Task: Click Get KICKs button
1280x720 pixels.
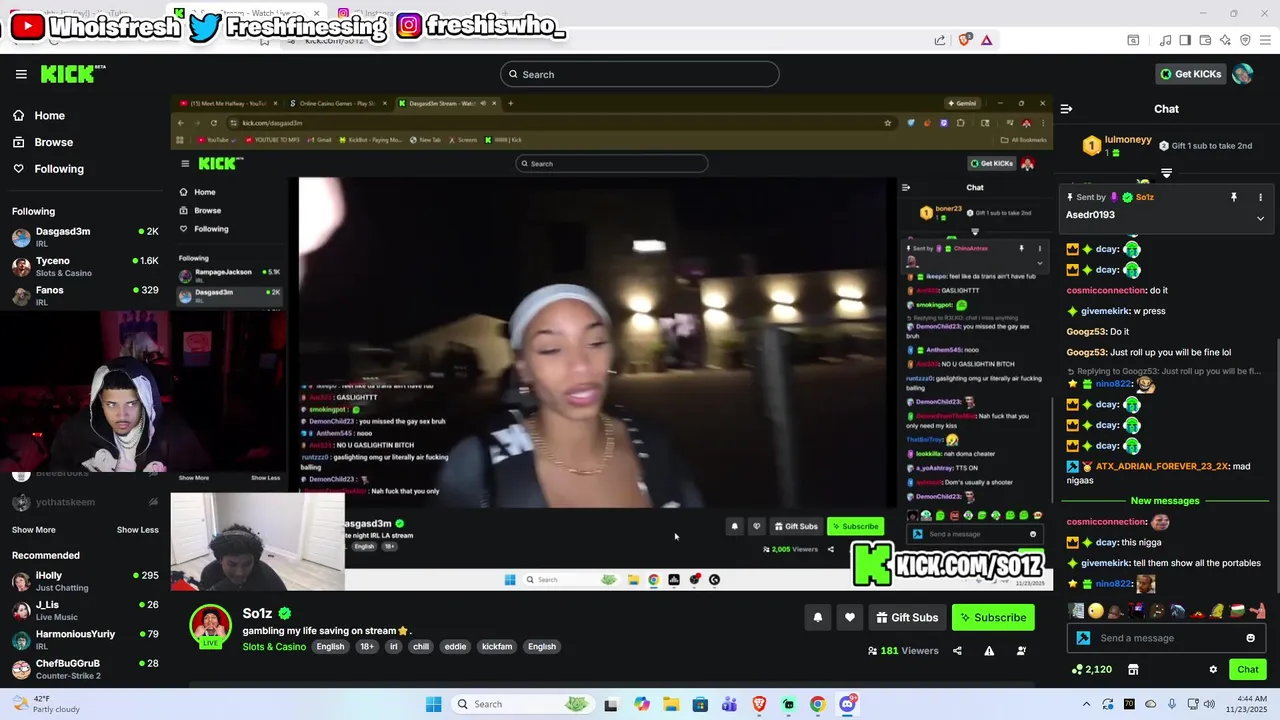Action: click(x=1190, y=74)
